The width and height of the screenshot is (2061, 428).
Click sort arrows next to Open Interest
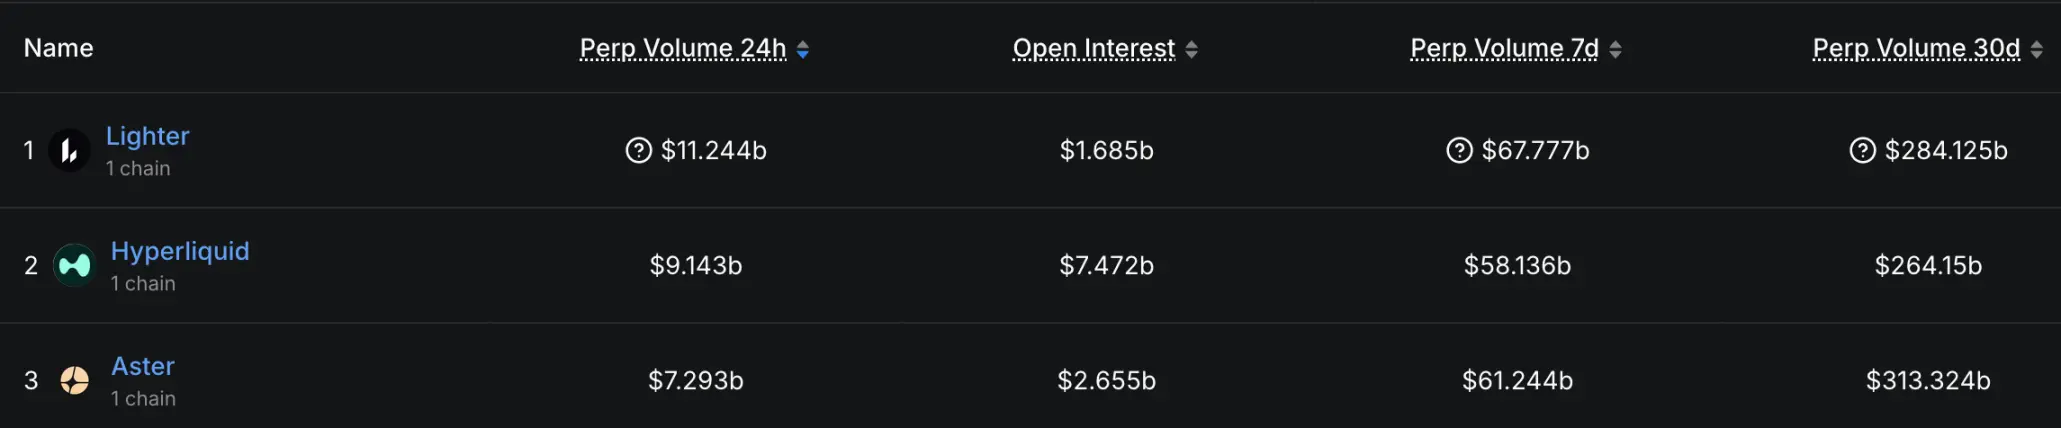coord(1191,49)
